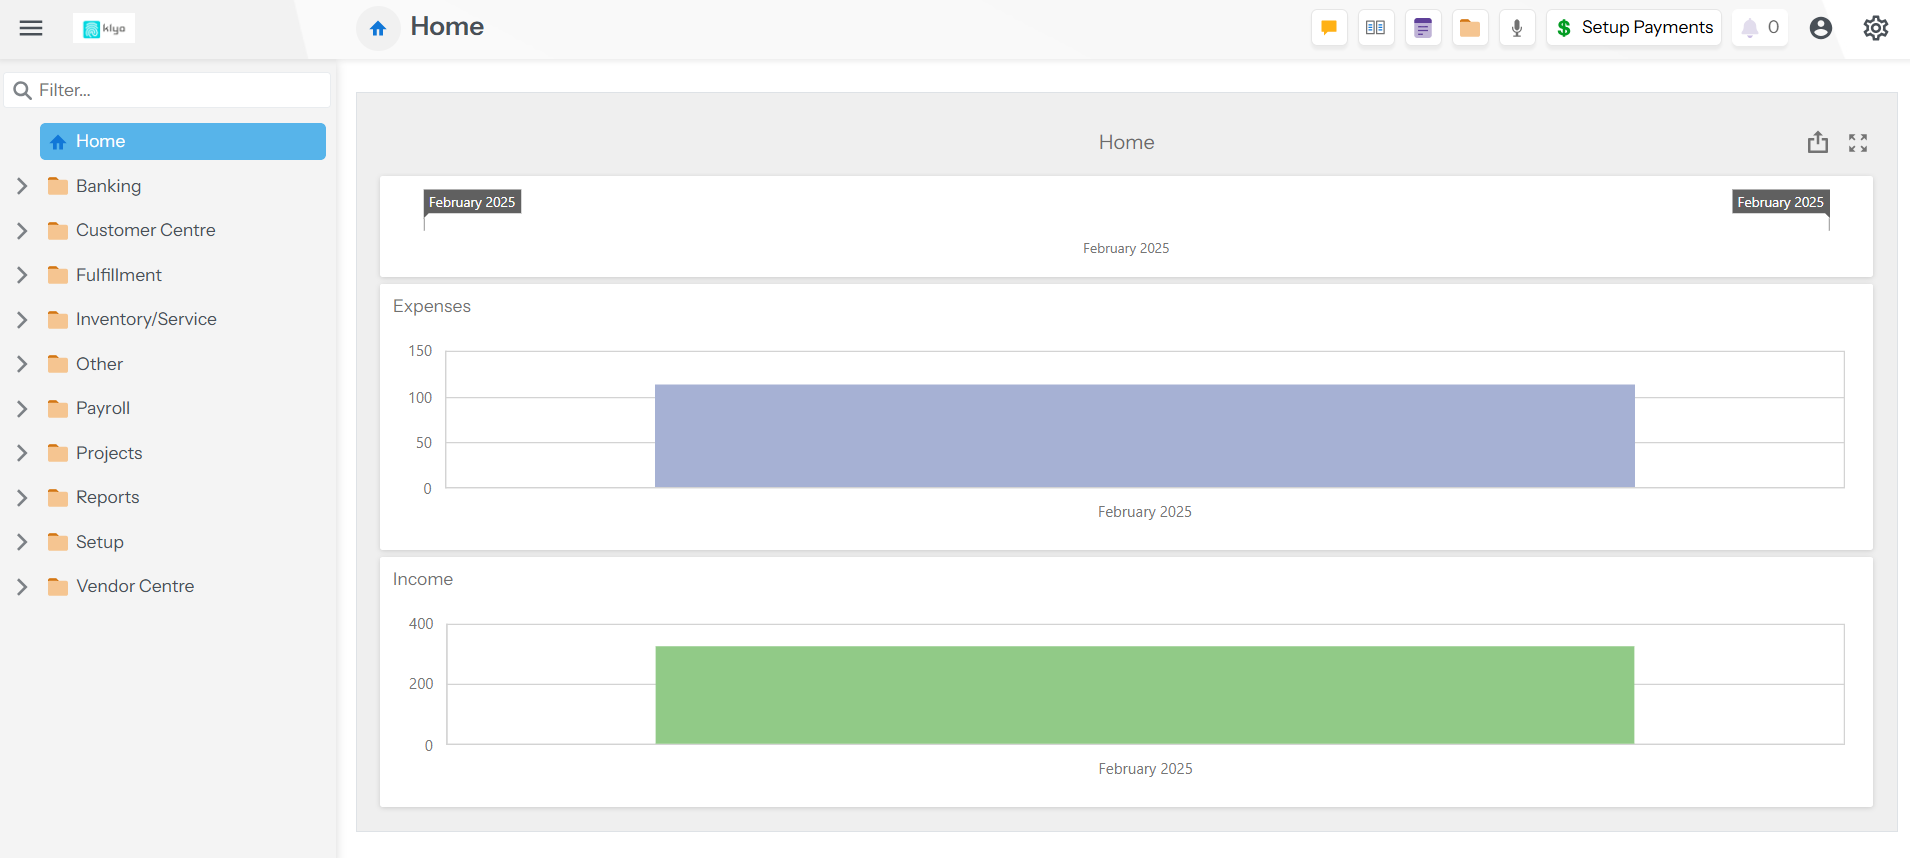This screenshot has height=858, width=1910.
Task: Click the left February 2025 date range handle
Action: coord(472,202)
